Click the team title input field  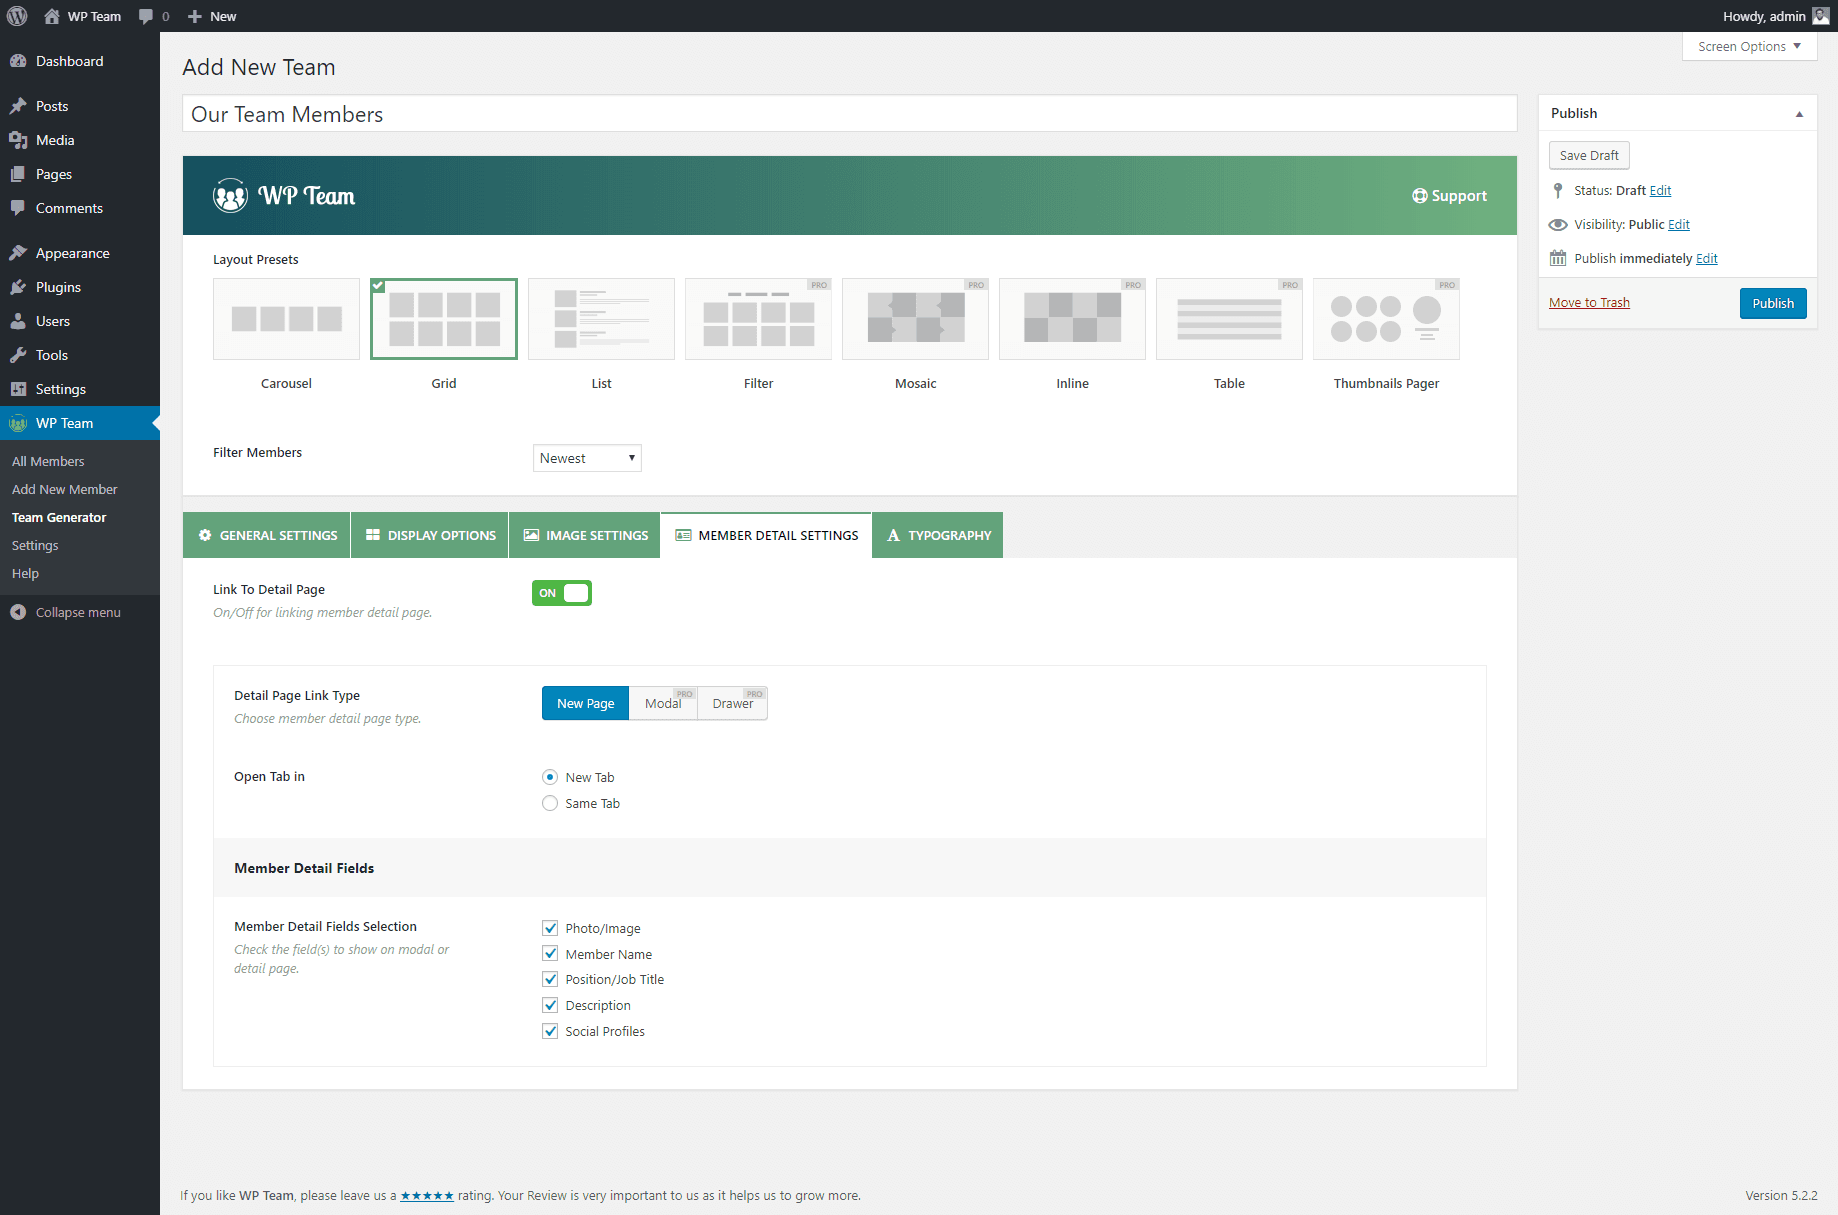point(849,114)
